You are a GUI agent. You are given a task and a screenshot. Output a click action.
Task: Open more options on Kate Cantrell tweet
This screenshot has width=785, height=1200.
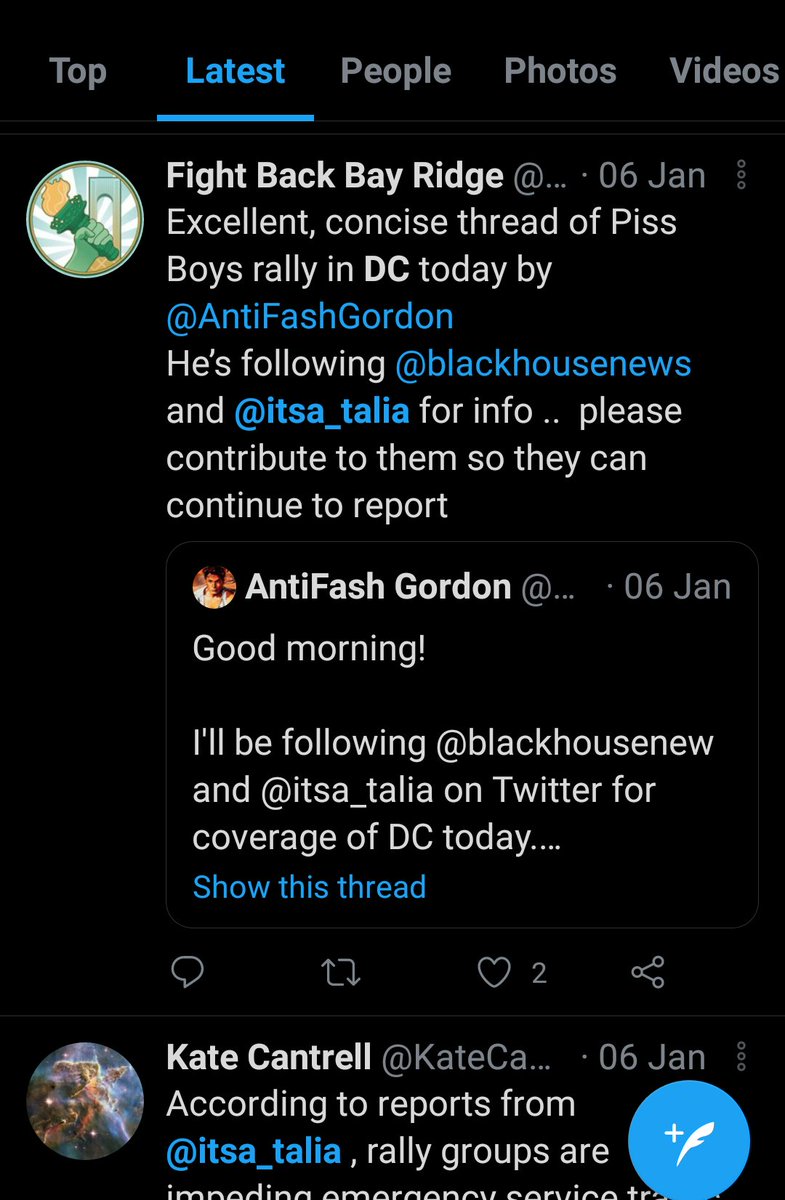tap(741, 1057)
